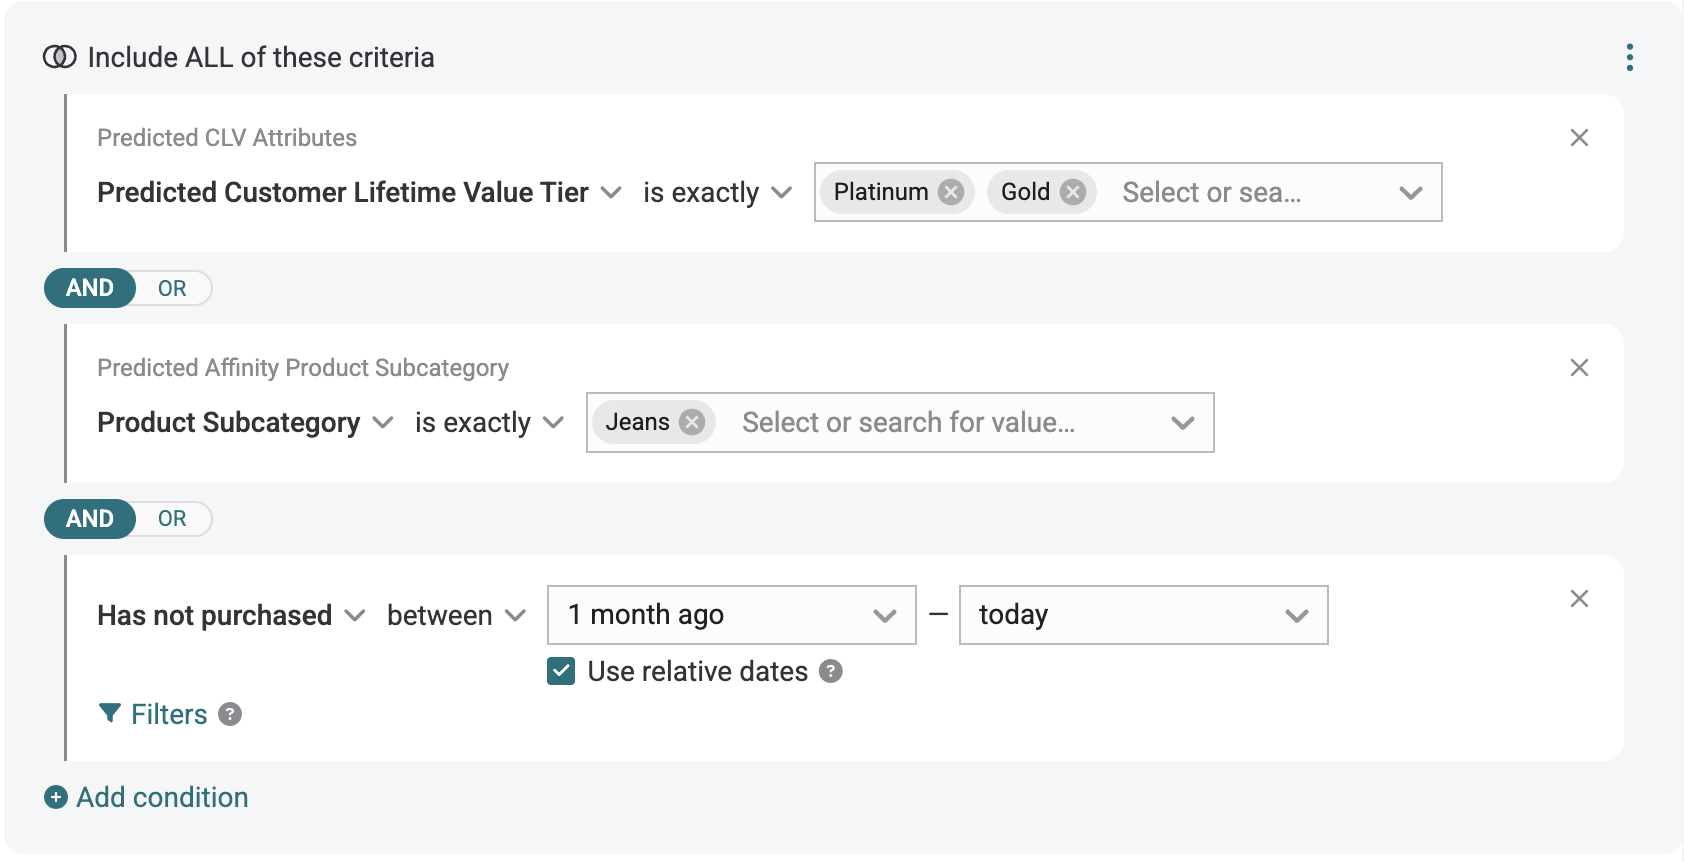The image size is (1684, 862).
Task: Click the overlapping circles criteria icon
Action: [60, 57]
